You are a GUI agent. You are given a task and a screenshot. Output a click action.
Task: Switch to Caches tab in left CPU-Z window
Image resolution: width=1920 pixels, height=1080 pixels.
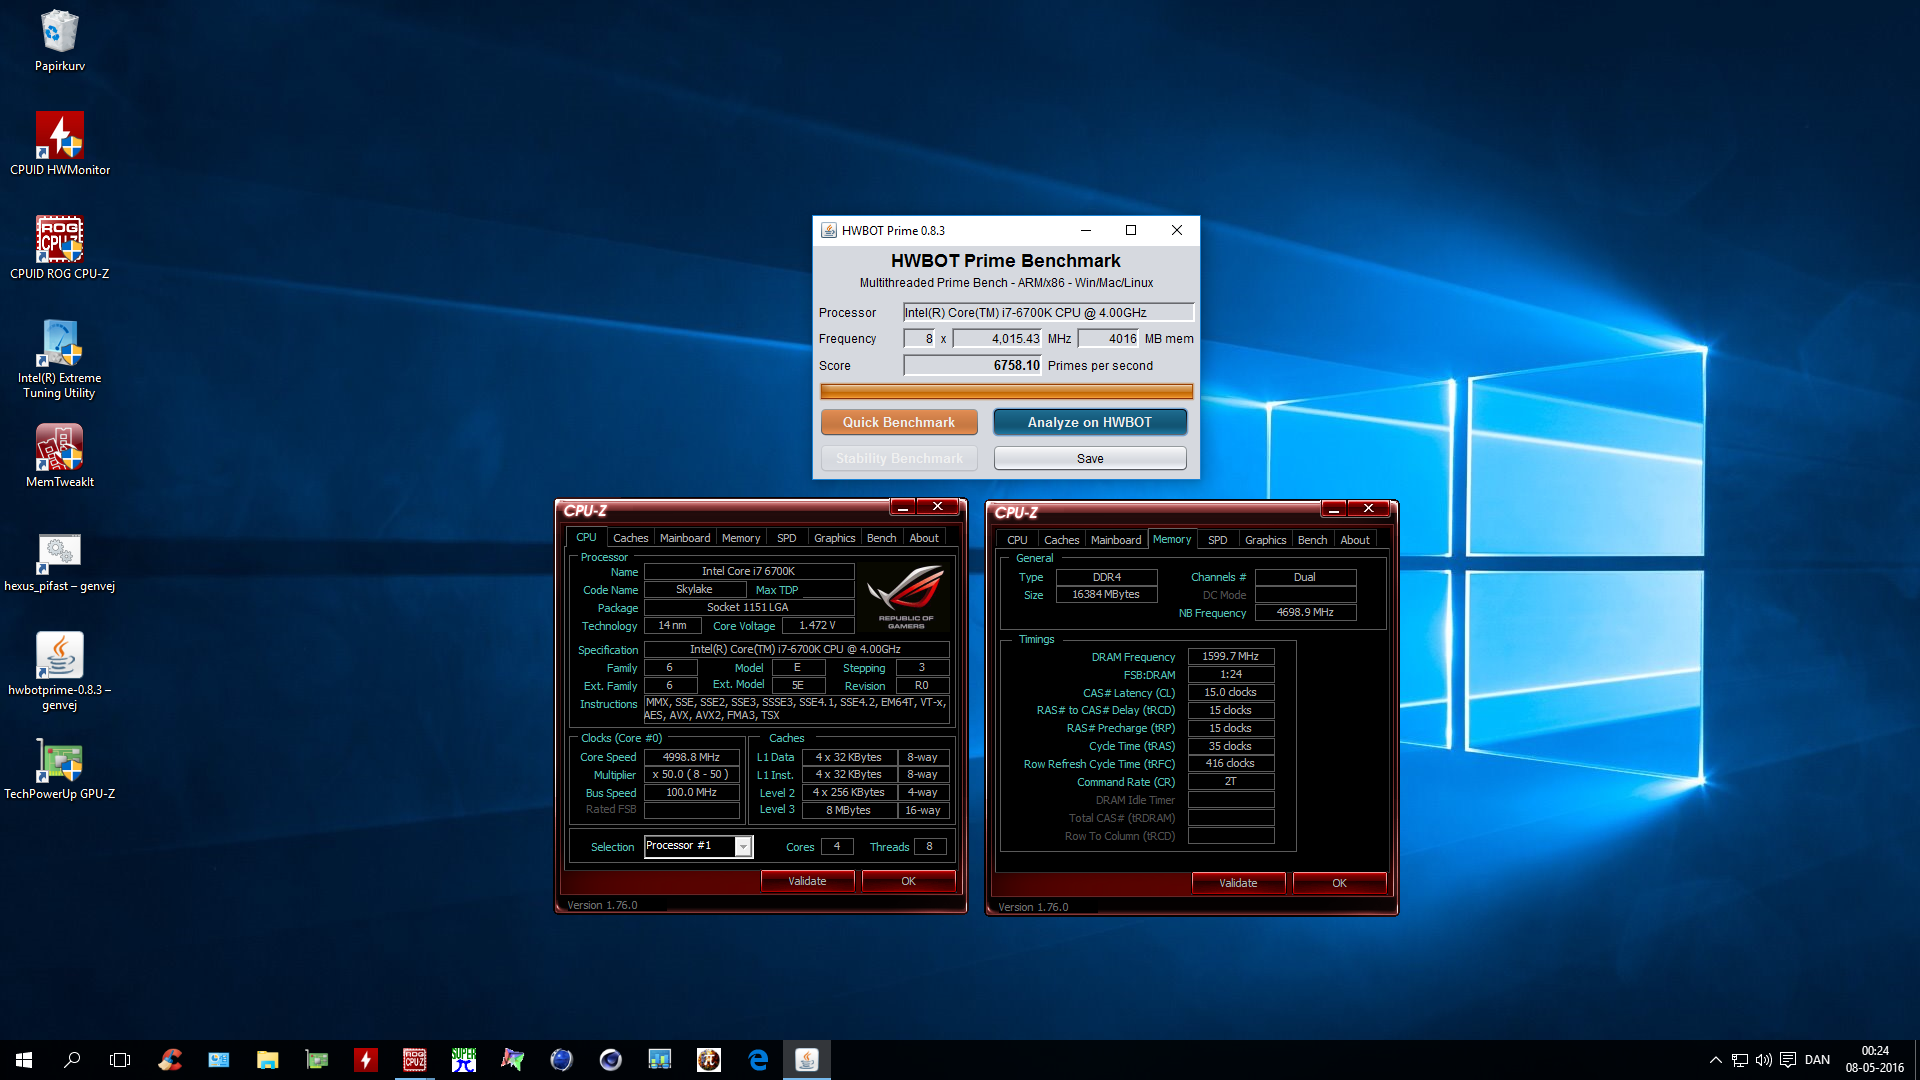[x=630, y=538]
